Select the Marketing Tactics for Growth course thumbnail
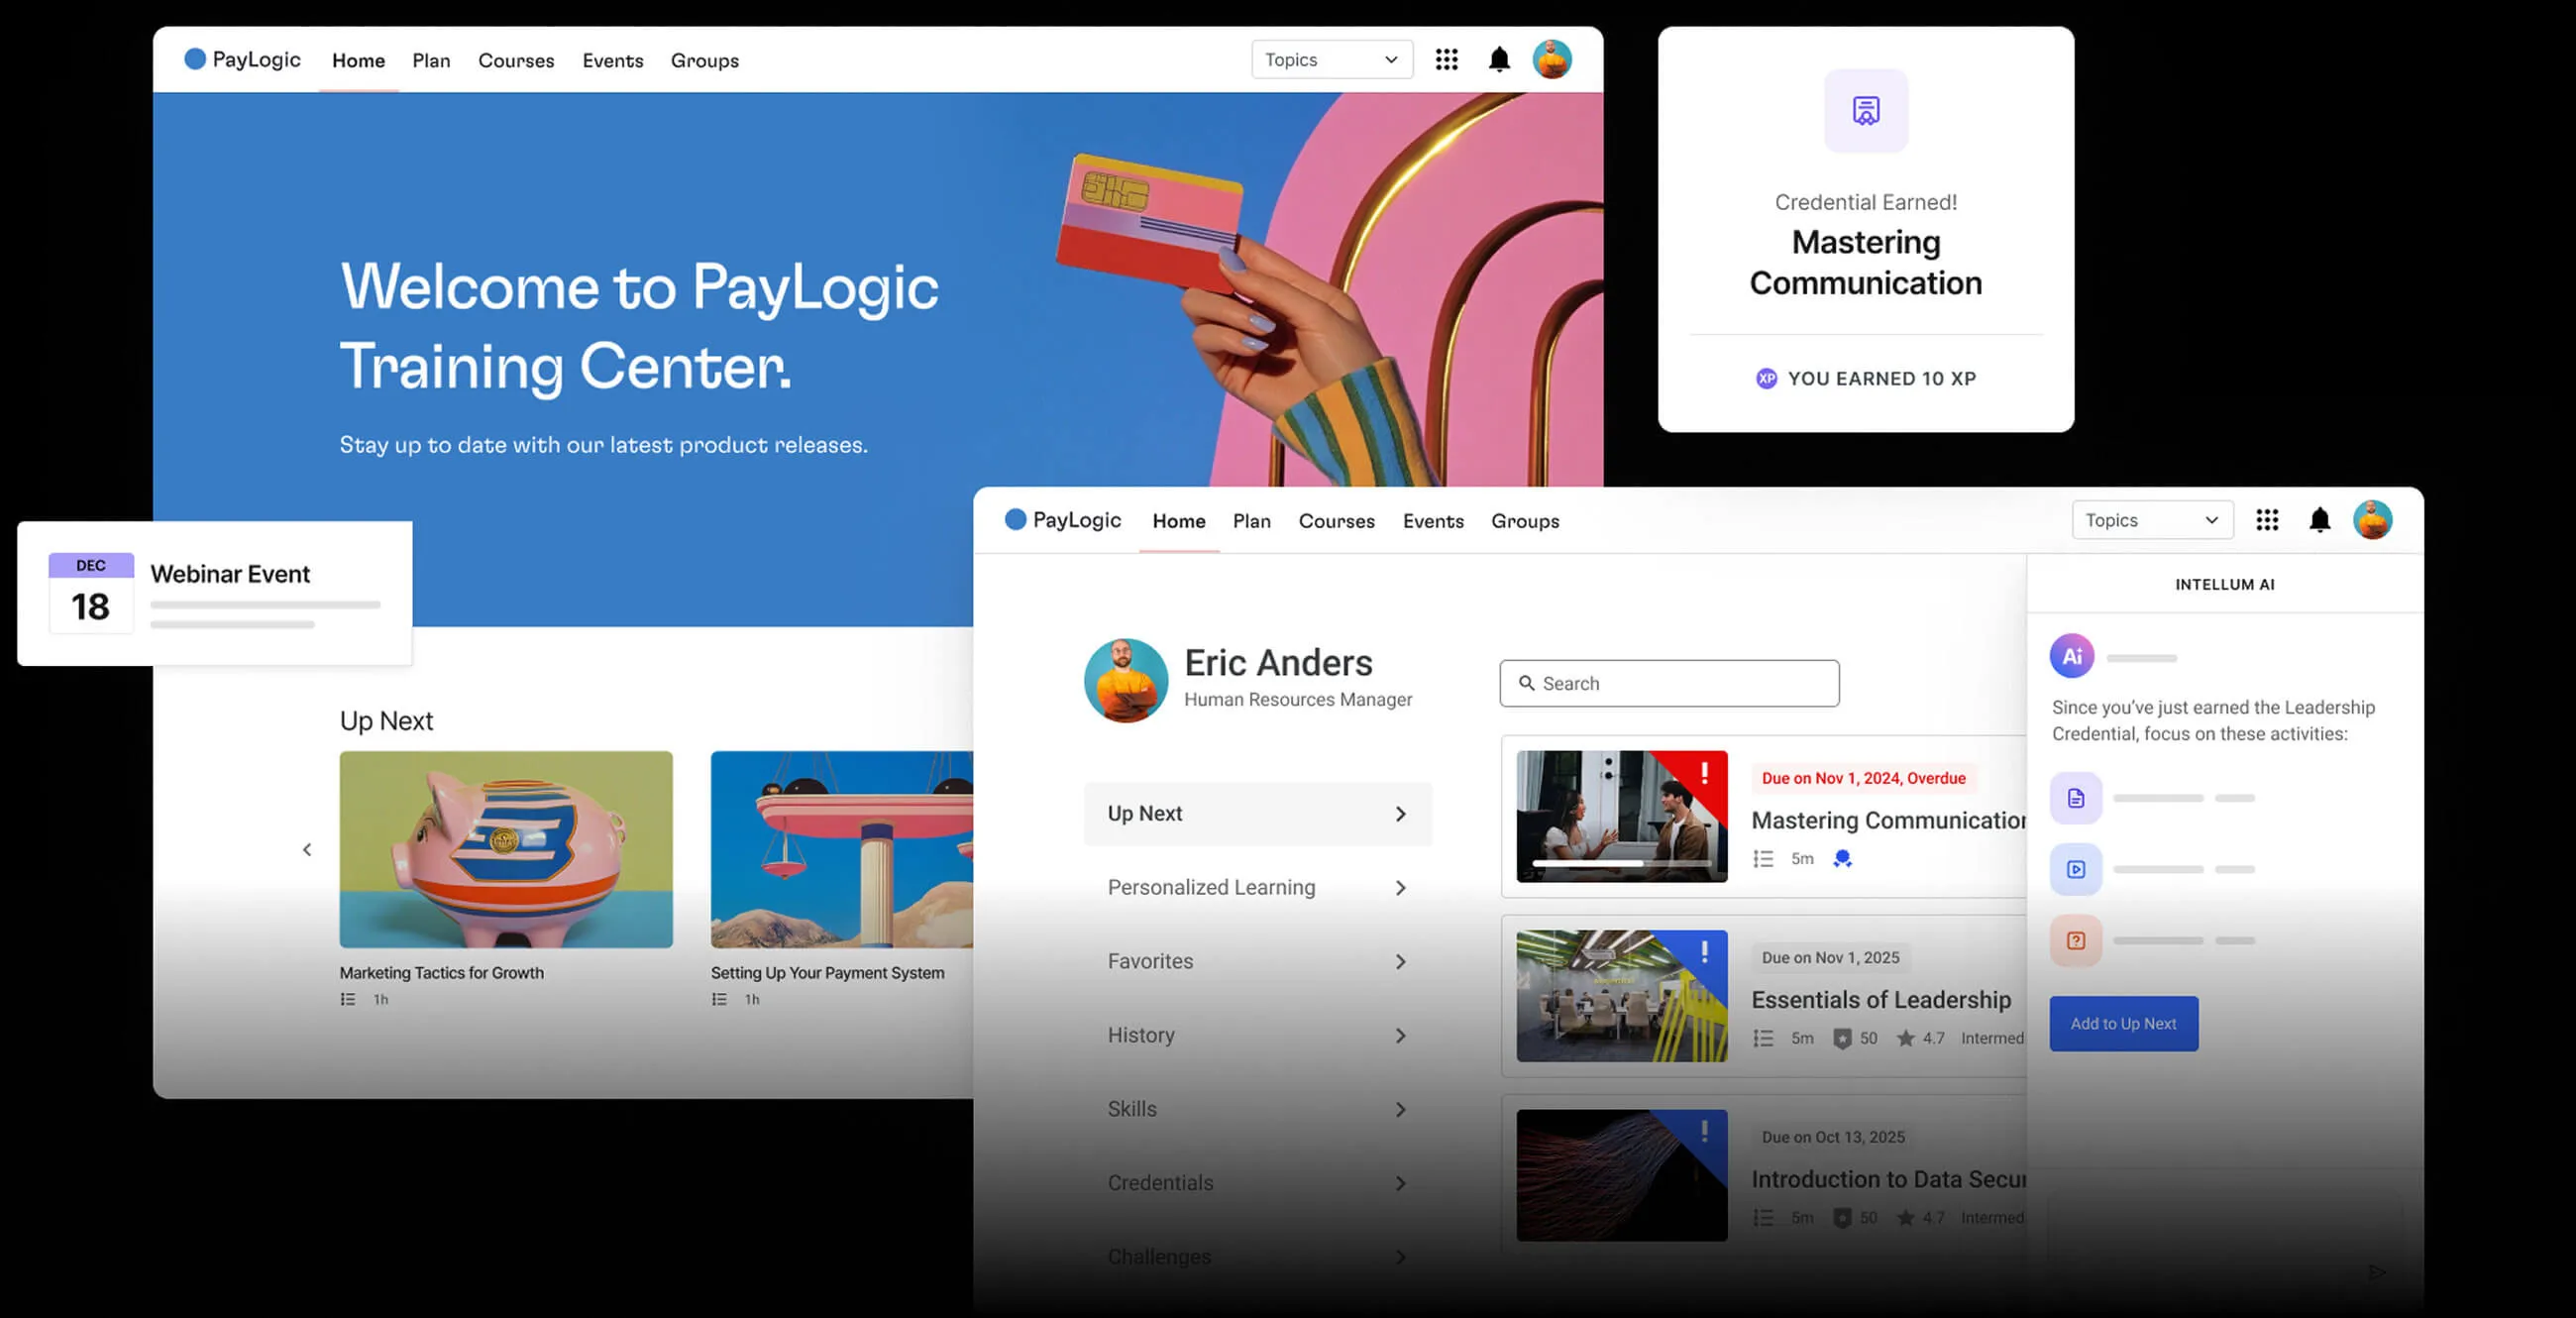This screenshot has width=2576, height=1318. coord(506,849)
